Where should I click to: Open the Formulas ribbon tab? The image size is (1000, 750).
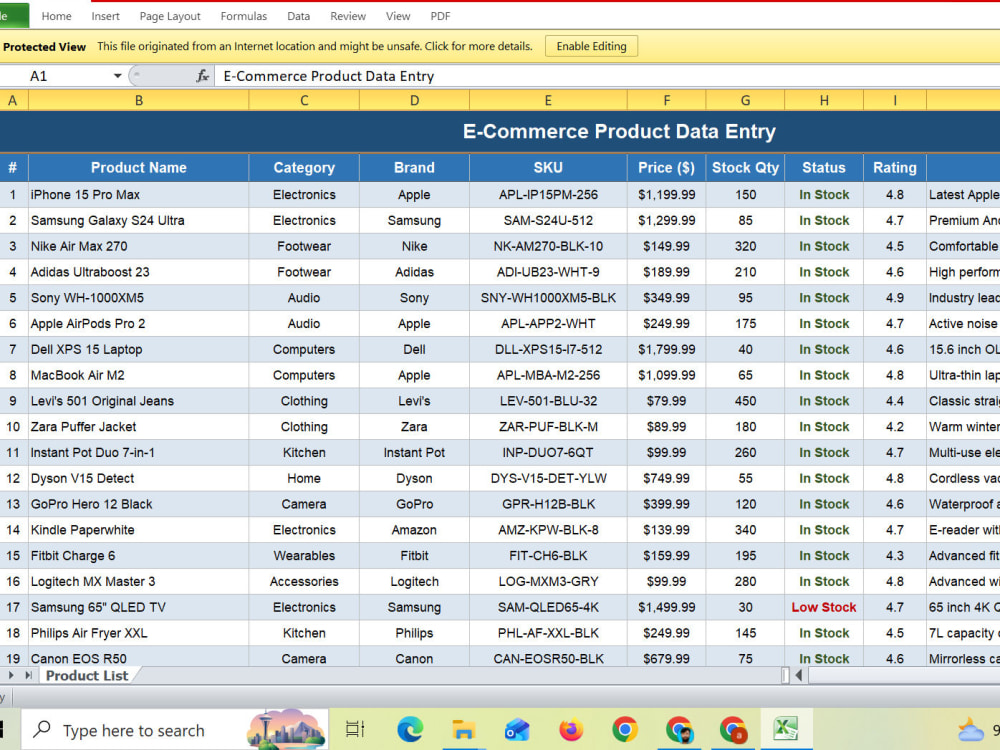point(244,16)
